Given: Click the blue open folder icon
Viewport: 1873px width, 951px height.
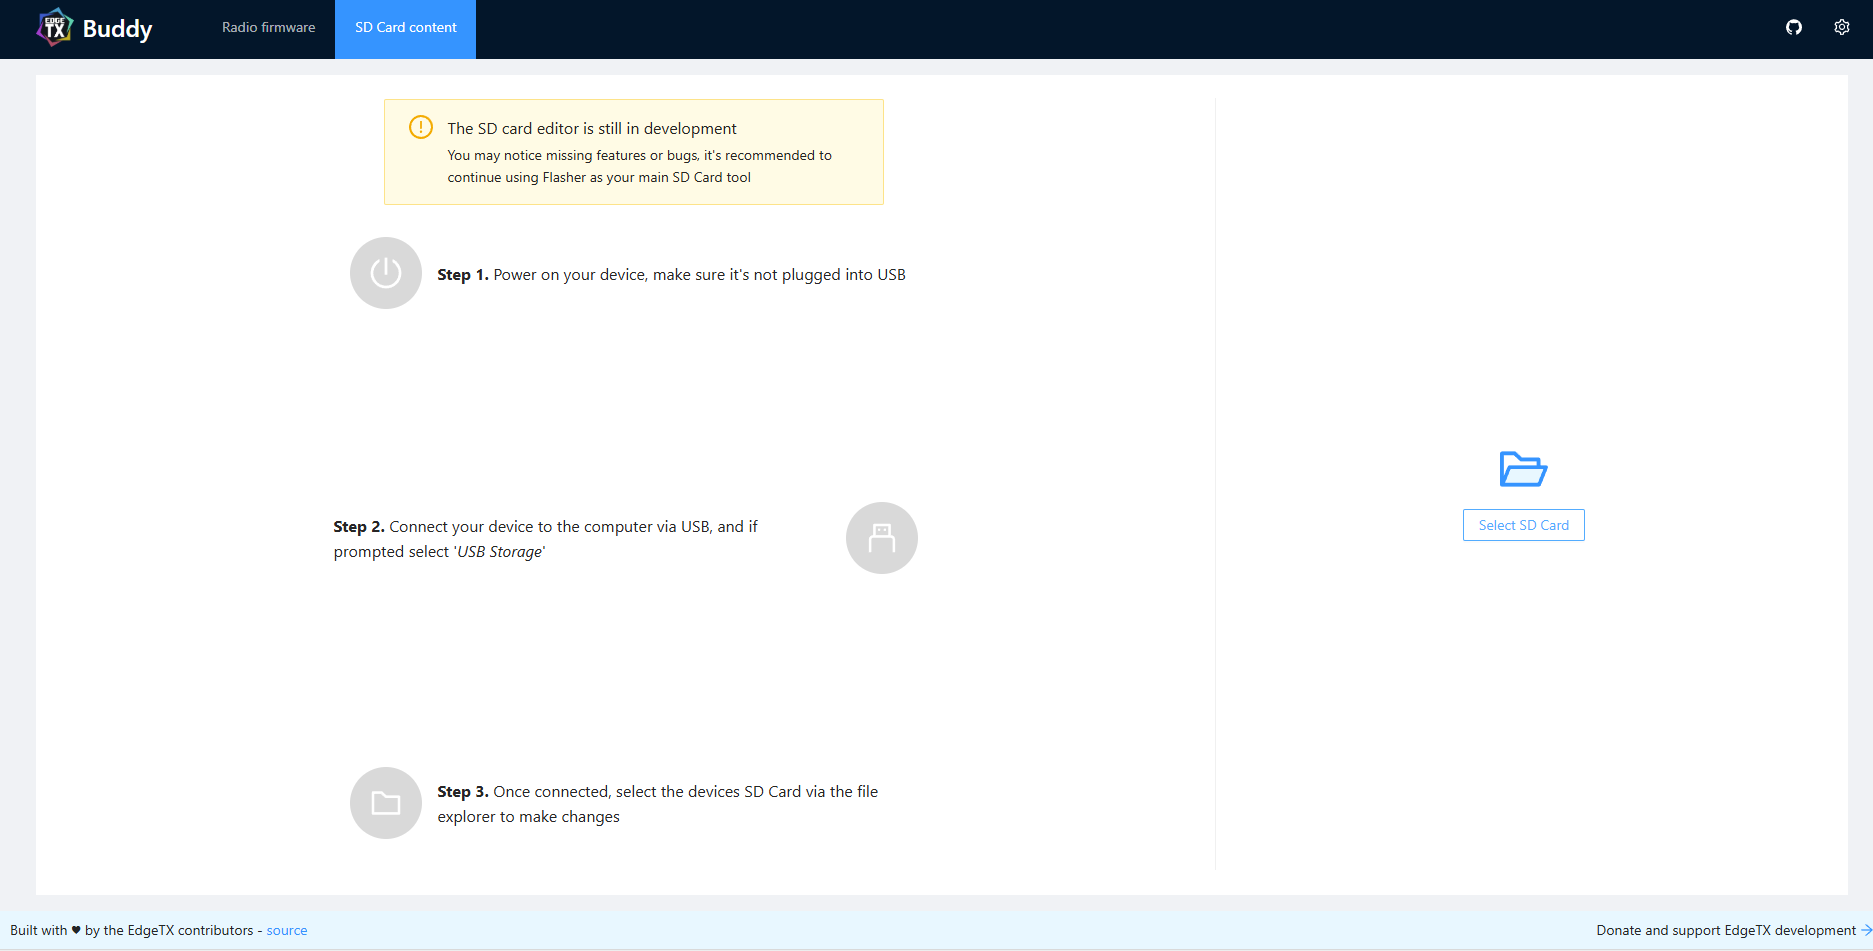Looking at the screenshot, I should click(1522, 469).
